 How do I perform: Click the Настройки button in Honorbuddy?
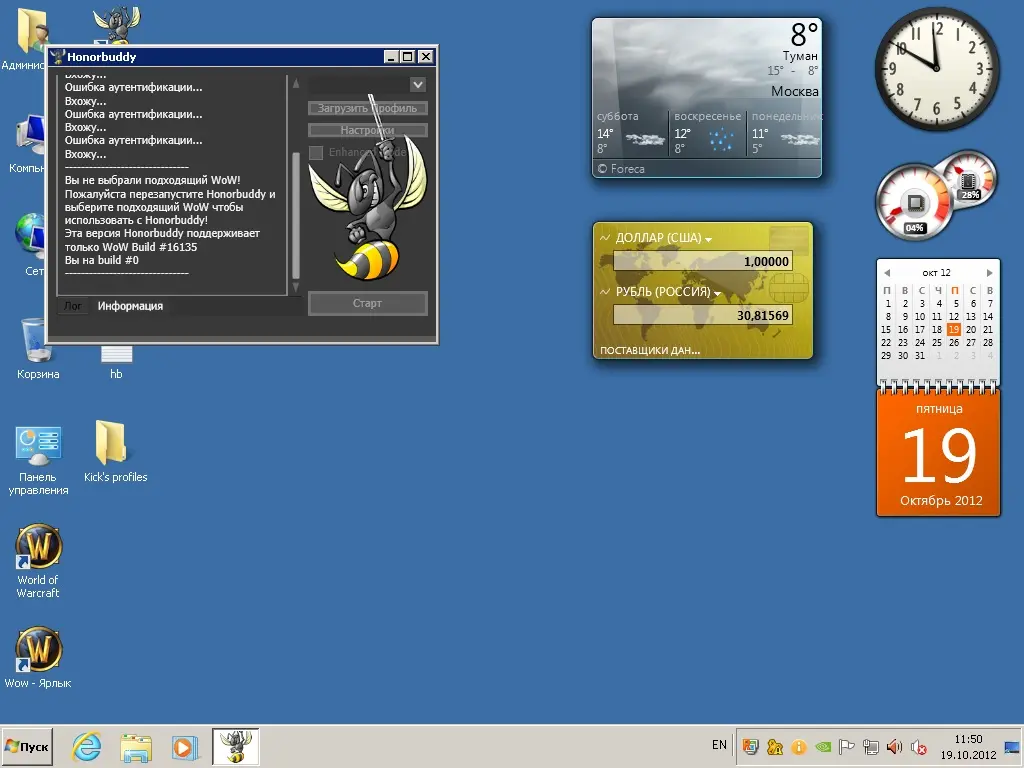click(x=368, y=131)
